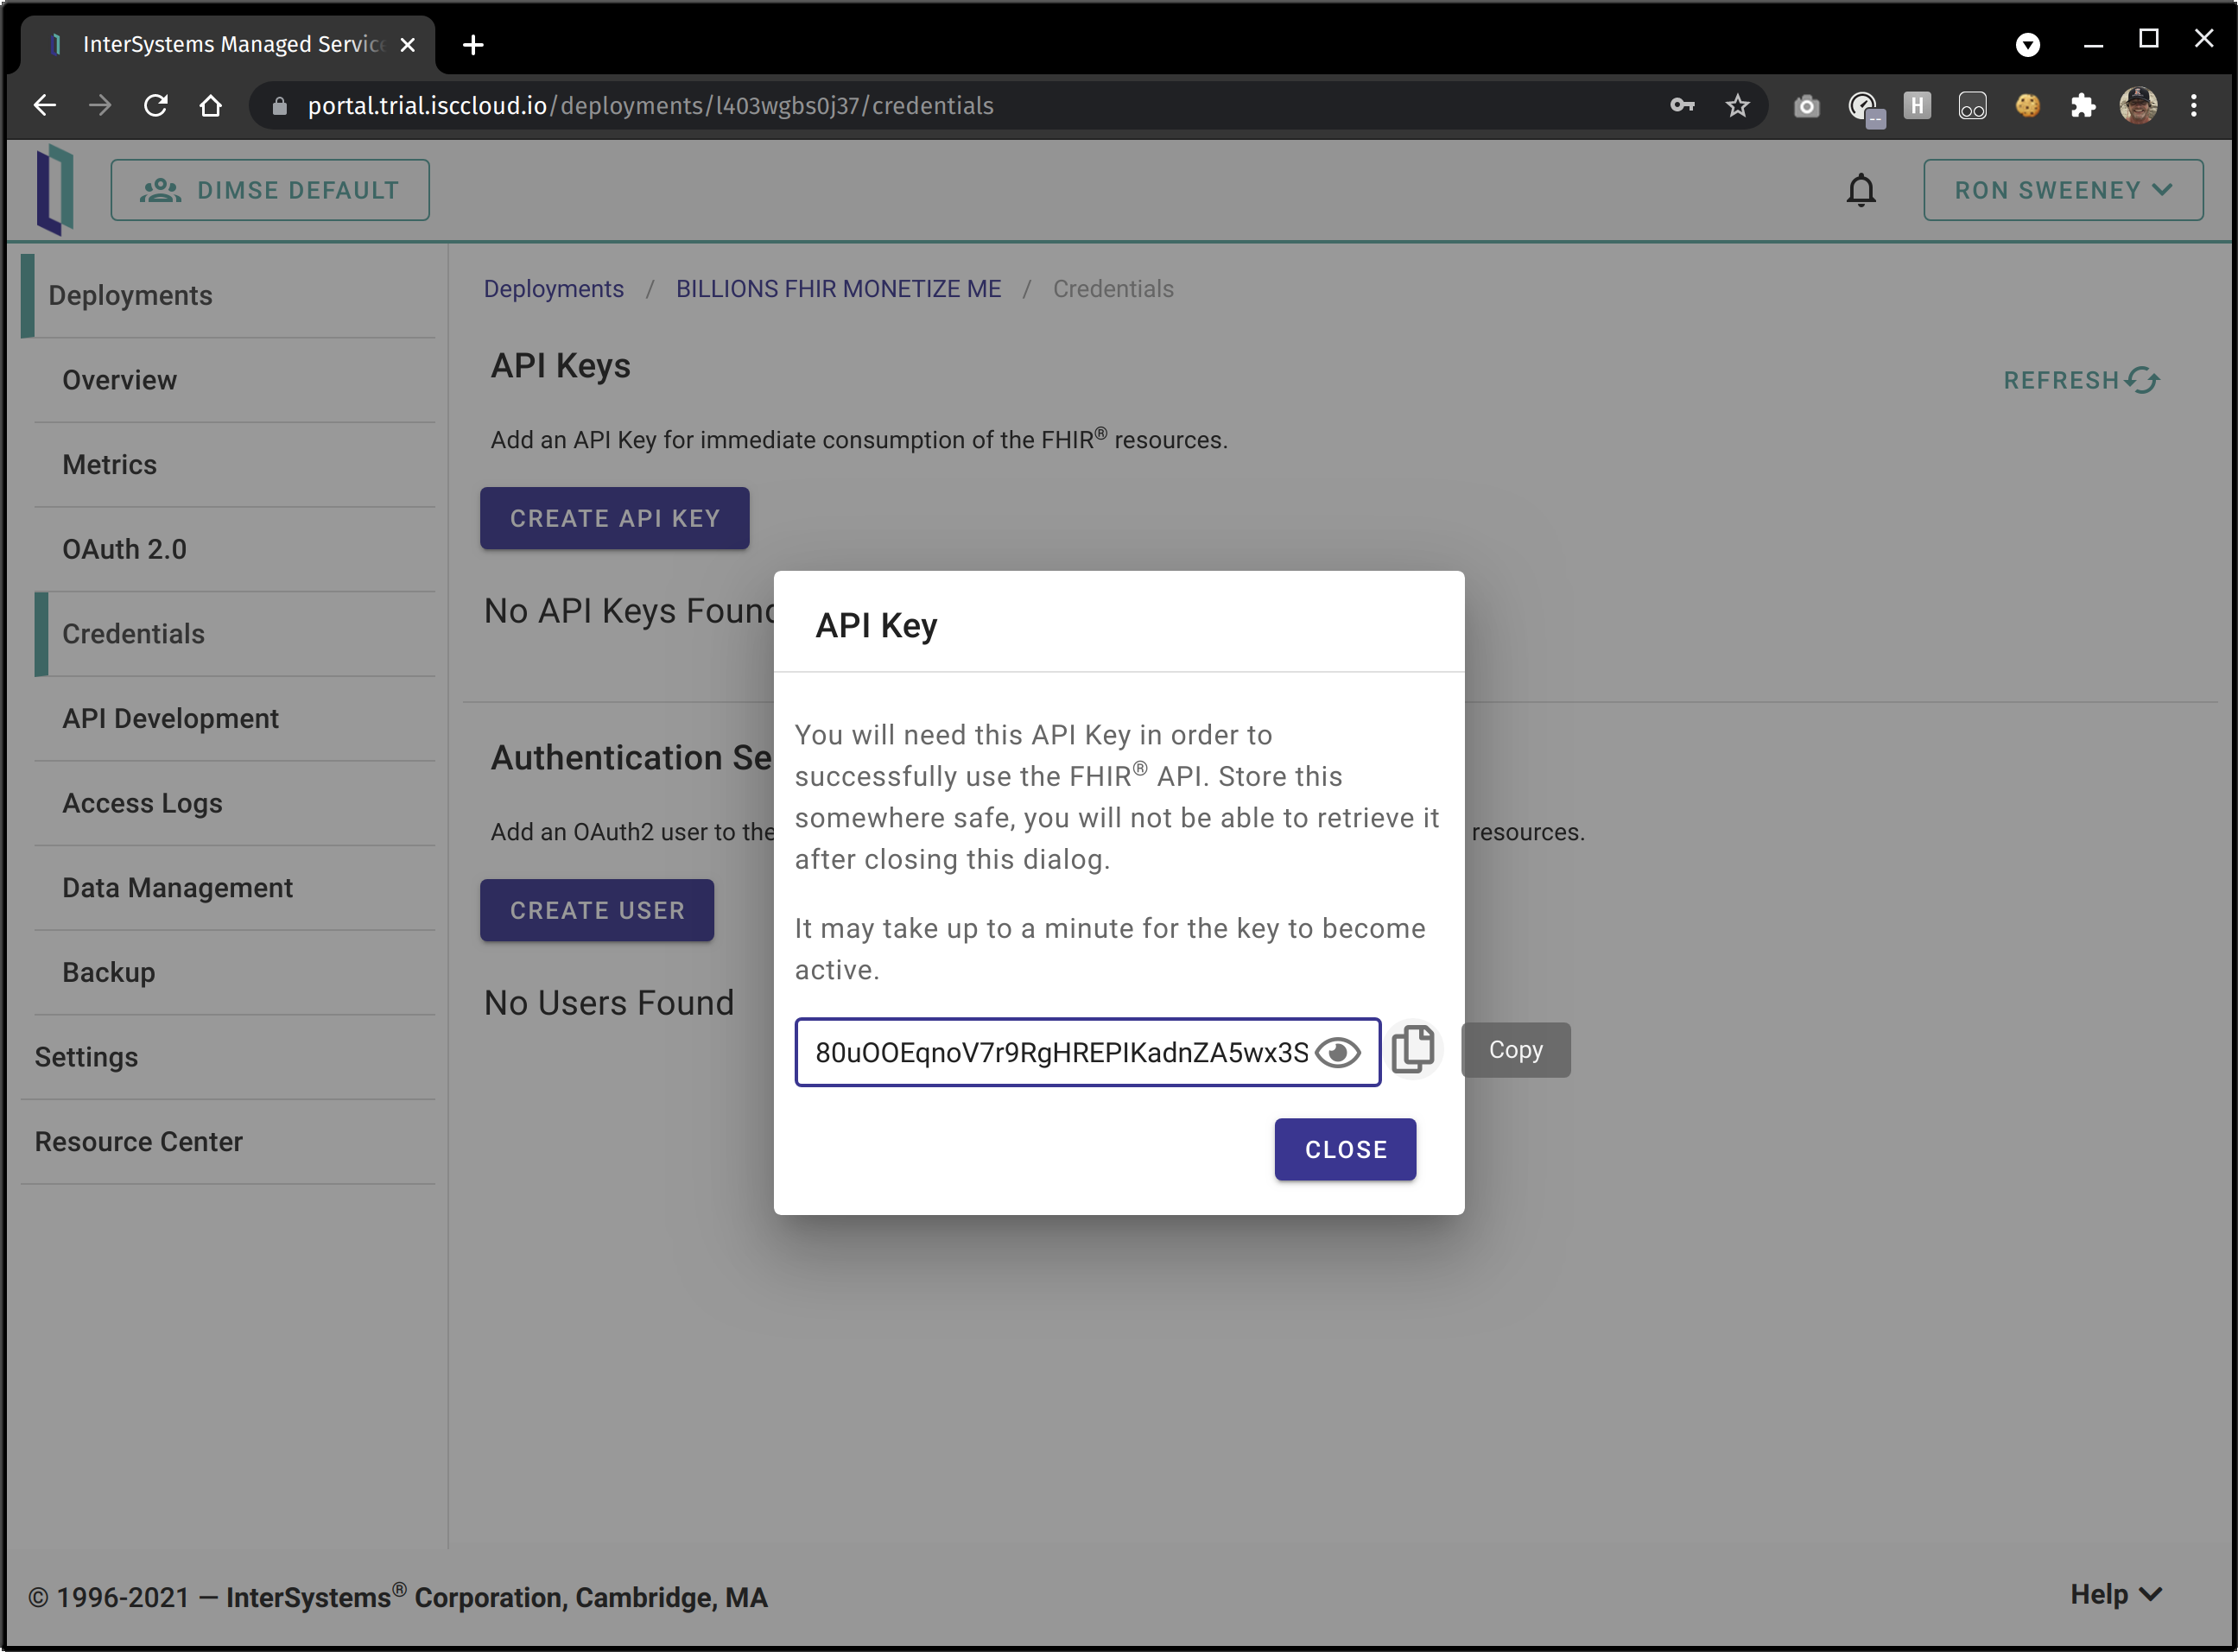Viewport: 2238px width, 1652px height.
Task: Click the InterSystems logo
Action: tap(55, 190)
